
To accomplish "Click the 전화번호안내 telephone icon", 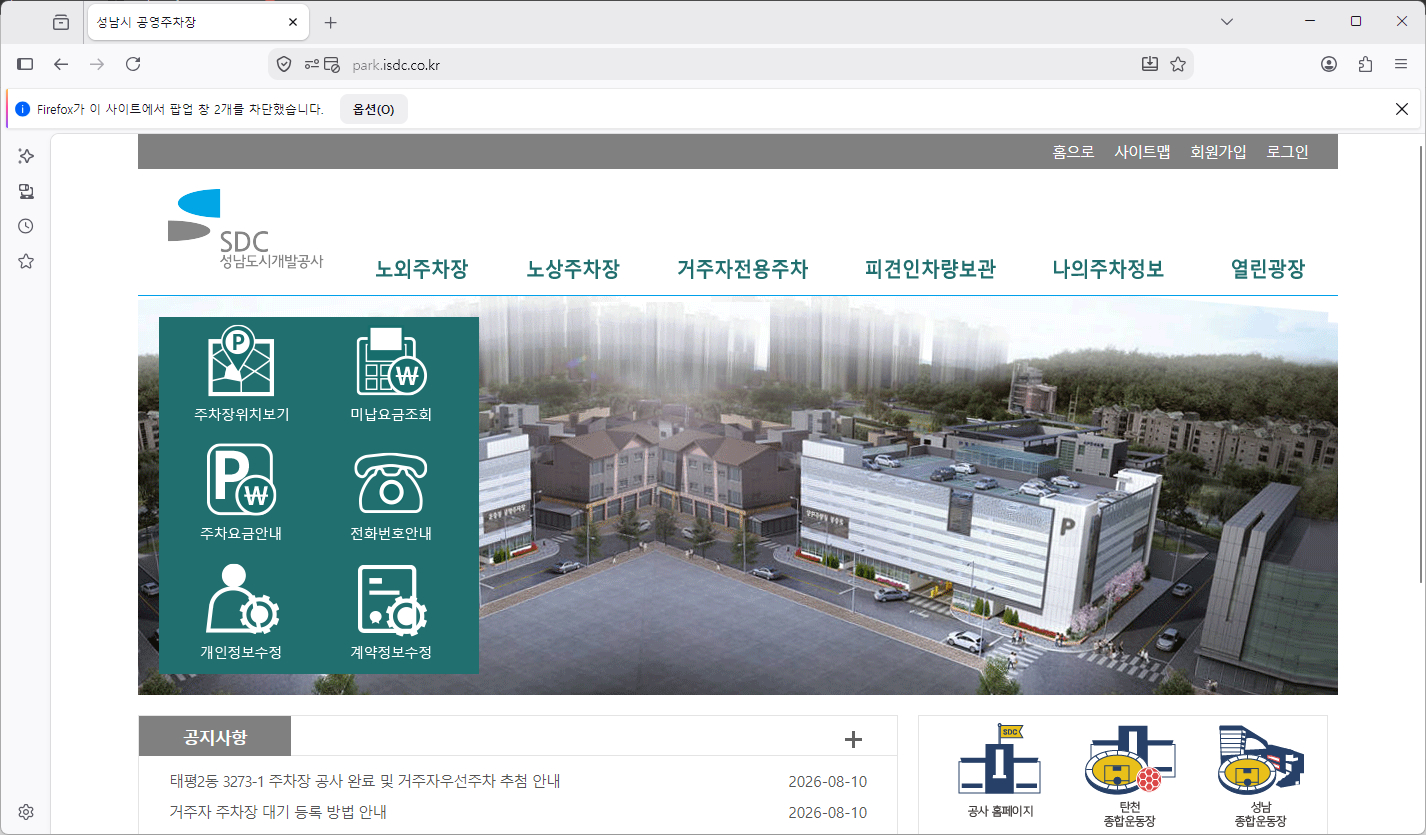I will tap(391, 482).
